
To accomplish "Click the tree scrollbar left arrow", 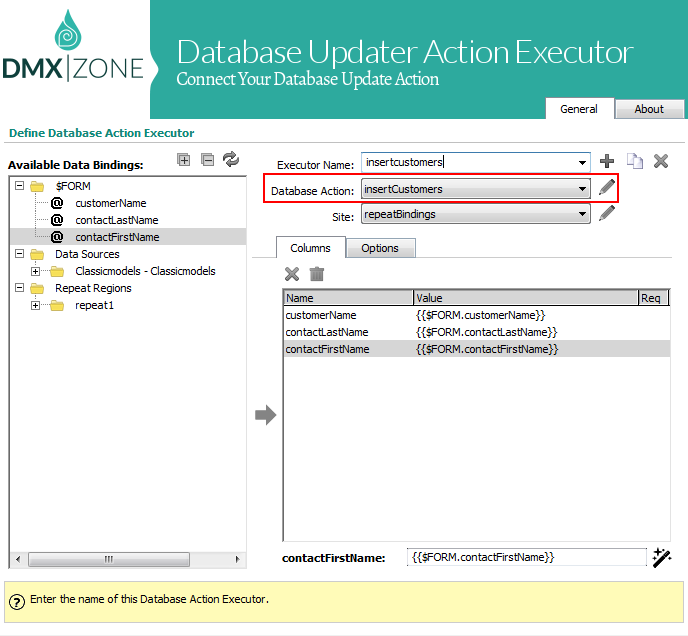I will [18, 559].
